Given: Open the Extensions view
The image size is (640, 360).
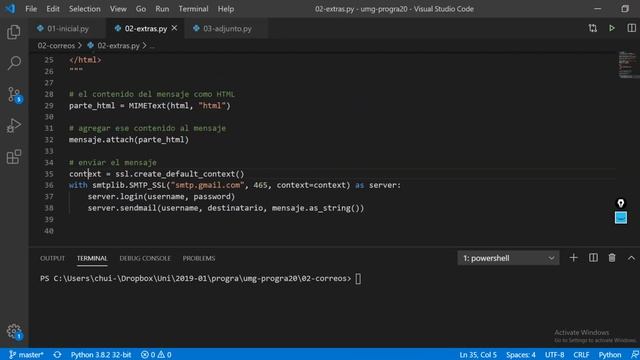Looking at the screenshot, I should pos(14,157).
